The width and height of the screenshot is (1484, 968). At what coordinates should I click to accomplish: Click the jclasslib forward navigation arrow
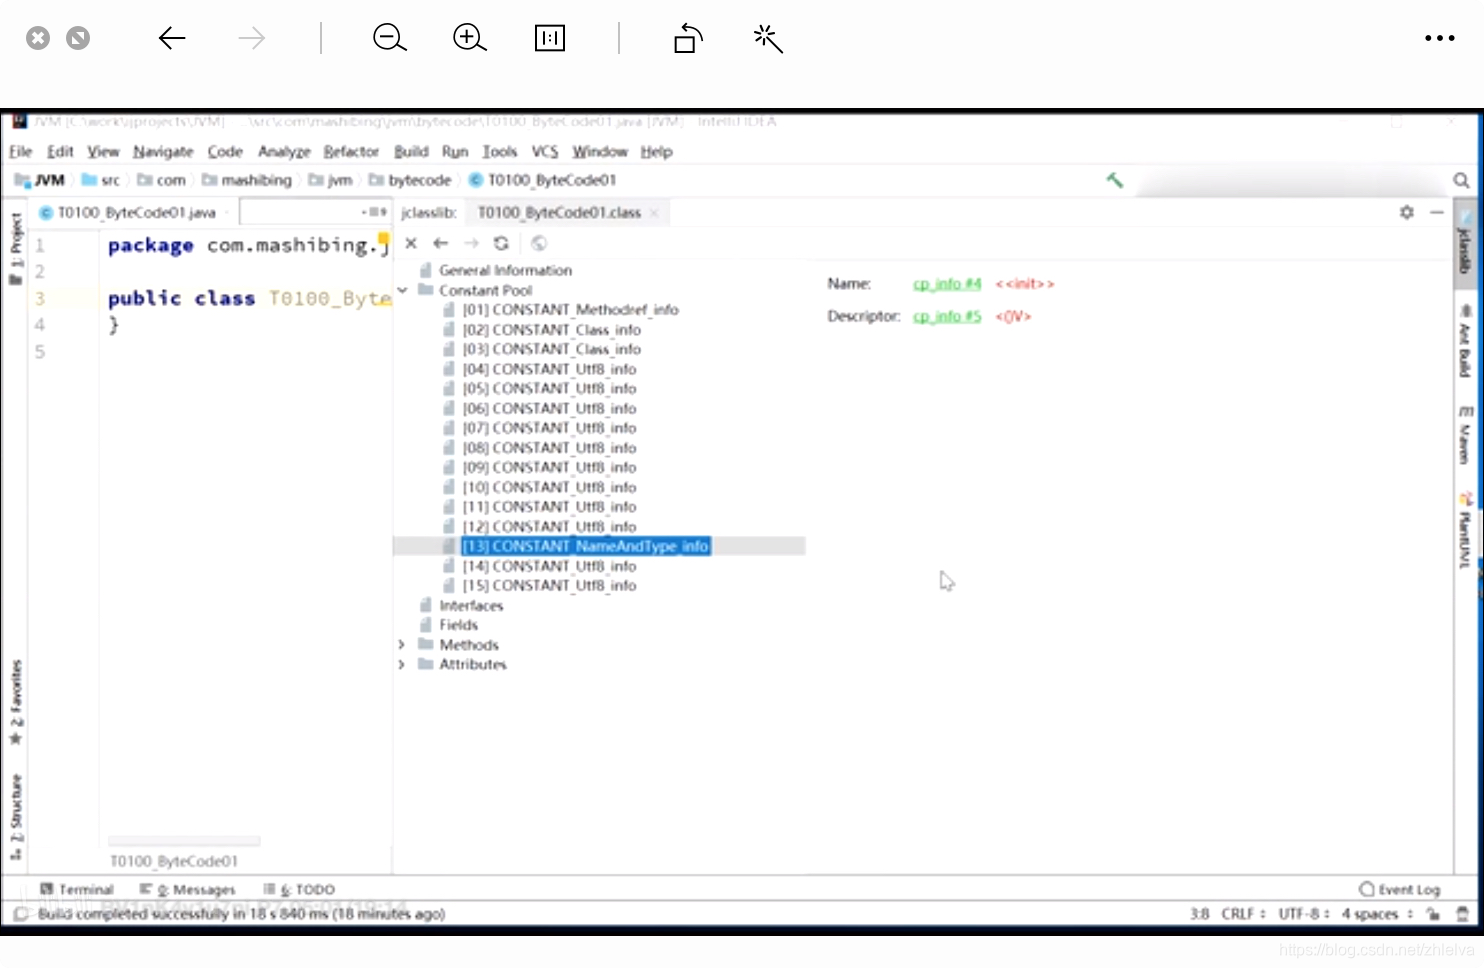[471, 243]
